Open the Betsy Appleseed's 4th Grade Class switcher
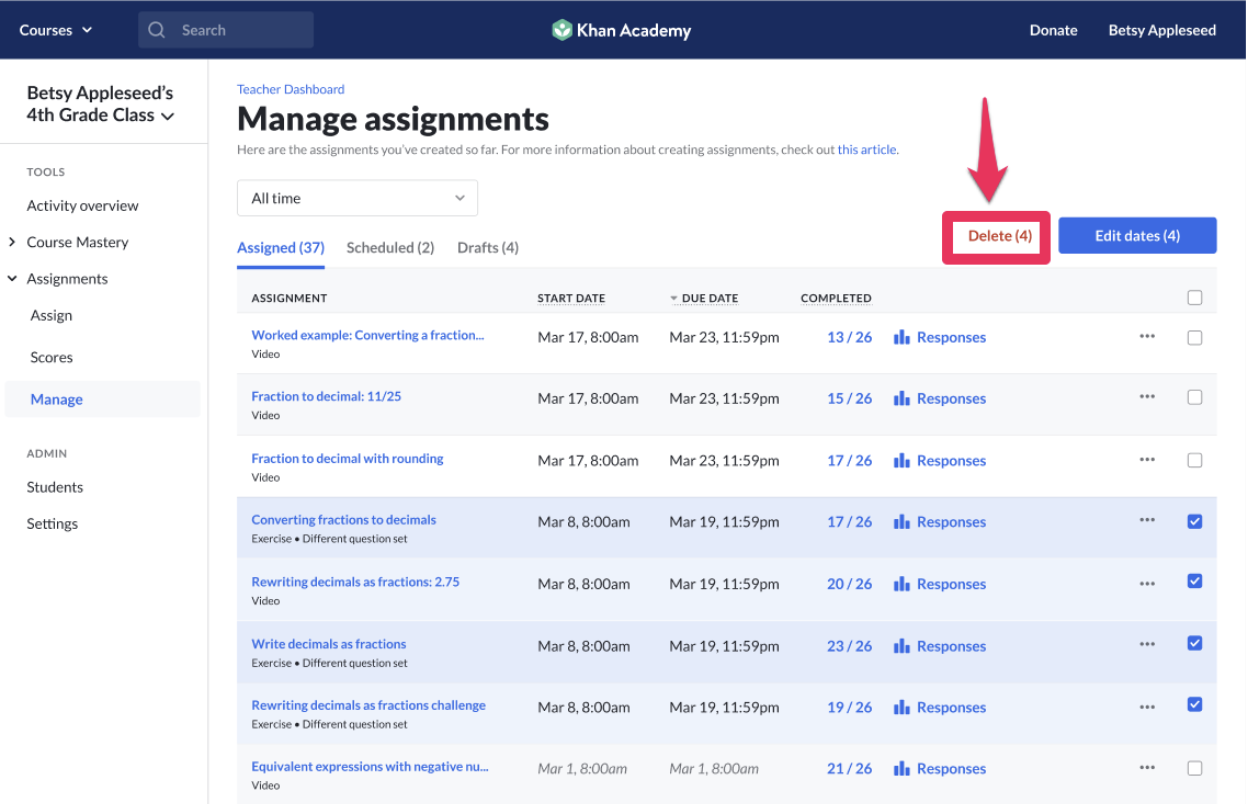The image size is (1246, 804). click(x=100, y=104)
